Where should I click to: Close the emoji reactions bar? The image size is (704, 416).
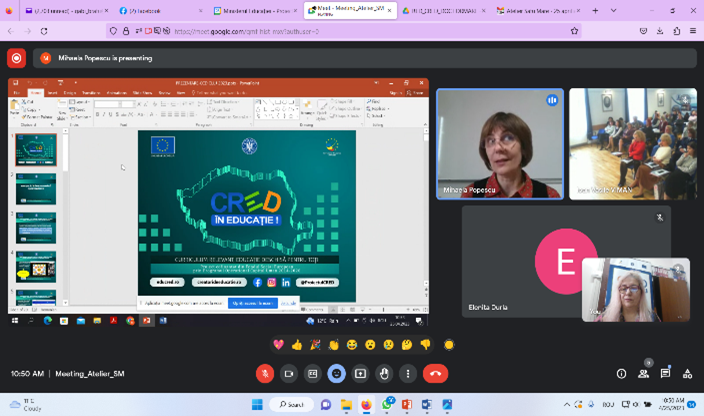click(336, 373)
